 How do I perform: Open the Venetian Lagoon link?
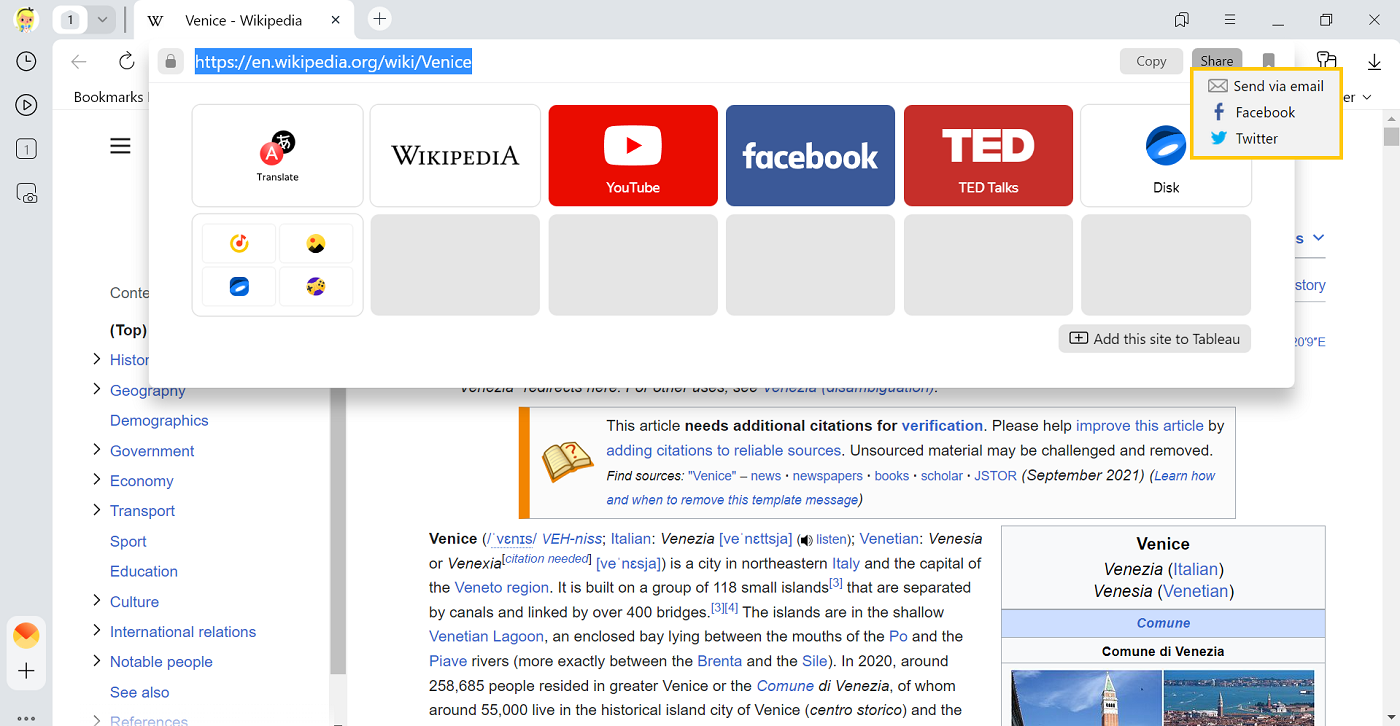487,636
